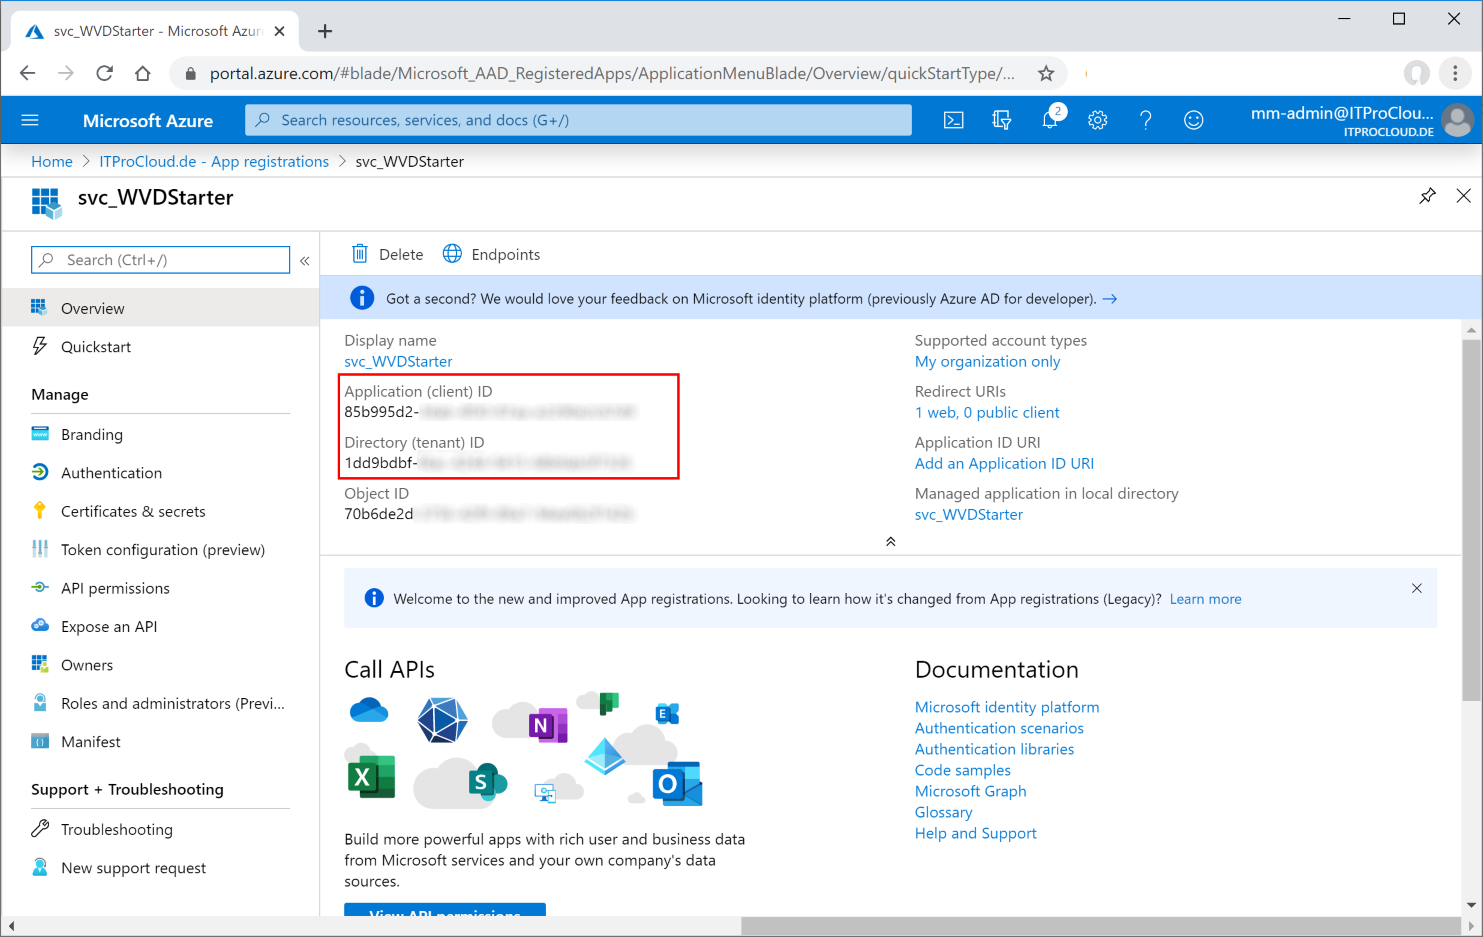Image resolution: width=1483 pixels, height=937 pixels.
Task: Click the feedback smiley icon
Action: 1194,120
